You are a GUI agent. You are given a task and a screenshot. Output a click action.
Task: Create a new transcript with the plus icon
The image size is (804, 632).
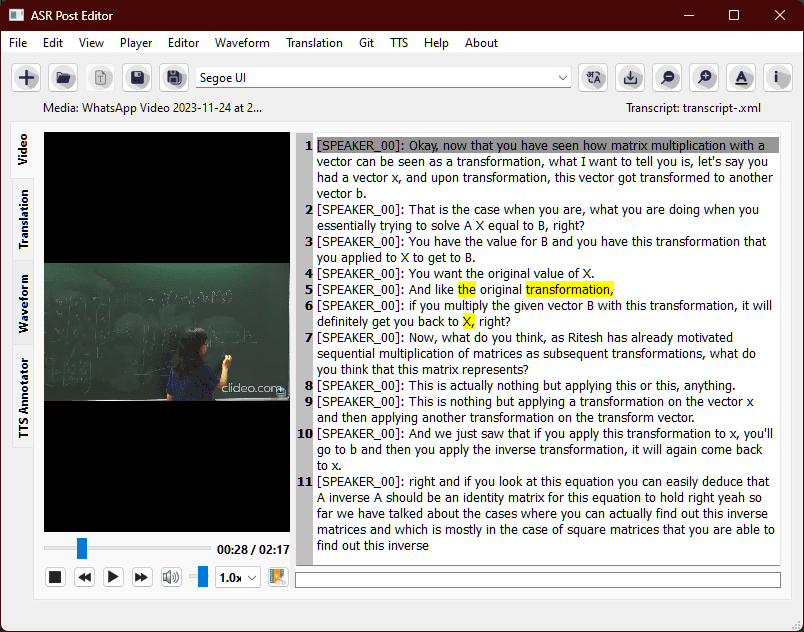(x=26, y=77)
